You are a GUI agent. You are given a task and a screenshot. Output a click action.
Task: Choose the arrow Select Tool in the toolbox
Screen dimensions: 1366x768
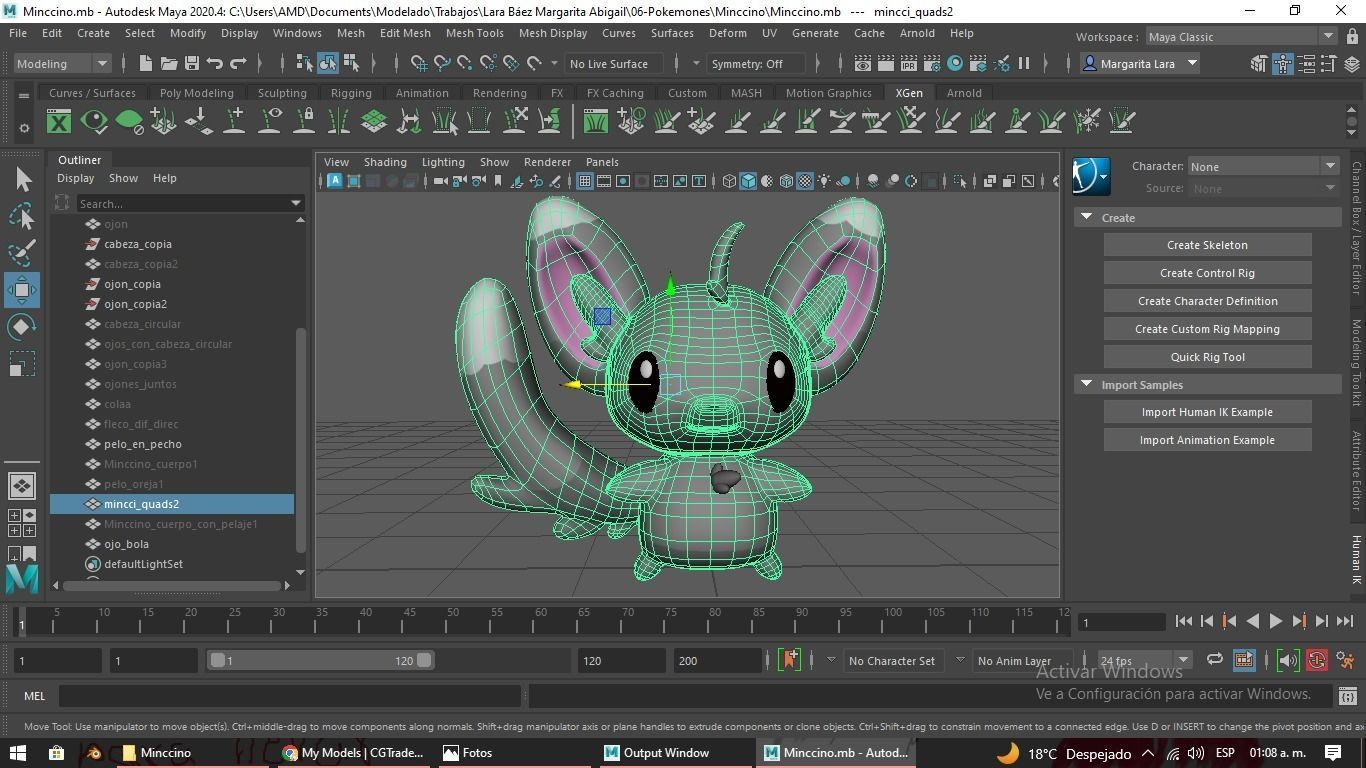pyautogui.click(x=21, y=179)
